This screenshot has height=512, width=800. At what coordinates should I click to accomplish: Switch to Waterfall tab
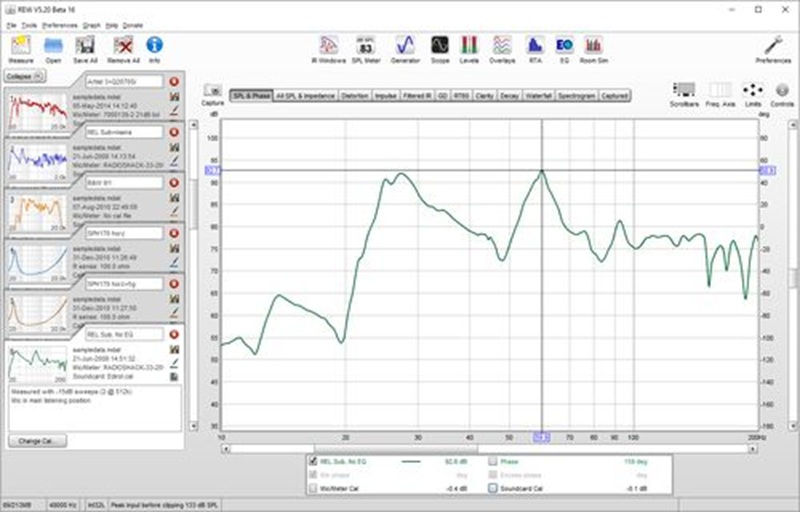[538, 96]
